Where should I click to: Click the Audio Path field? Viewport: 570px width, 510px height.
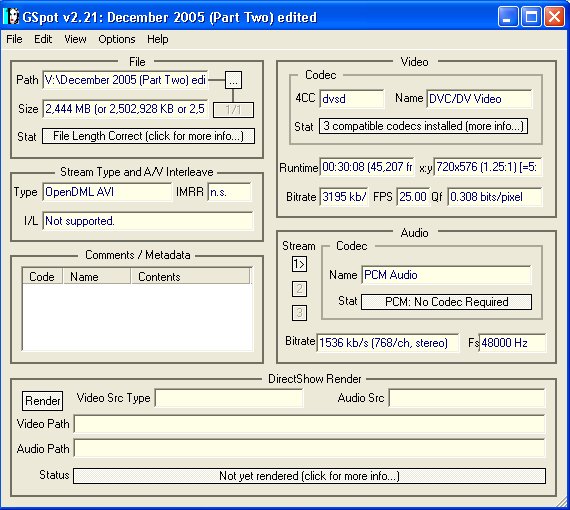(309, 448)
